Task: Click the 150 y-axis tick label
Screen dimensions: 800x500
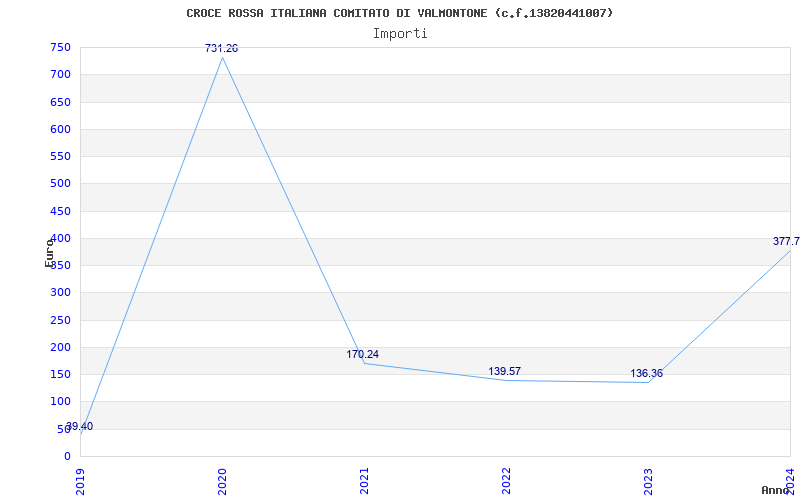Action: click(60, 374)
